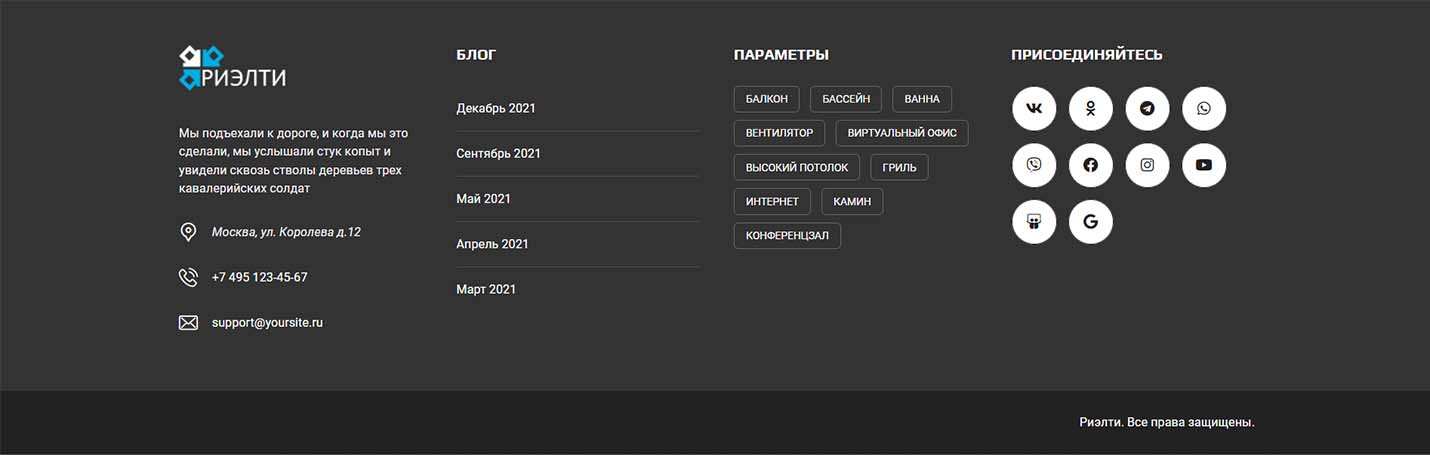Click the phone number +7 495 123-45-67

[x=259, y=277]
